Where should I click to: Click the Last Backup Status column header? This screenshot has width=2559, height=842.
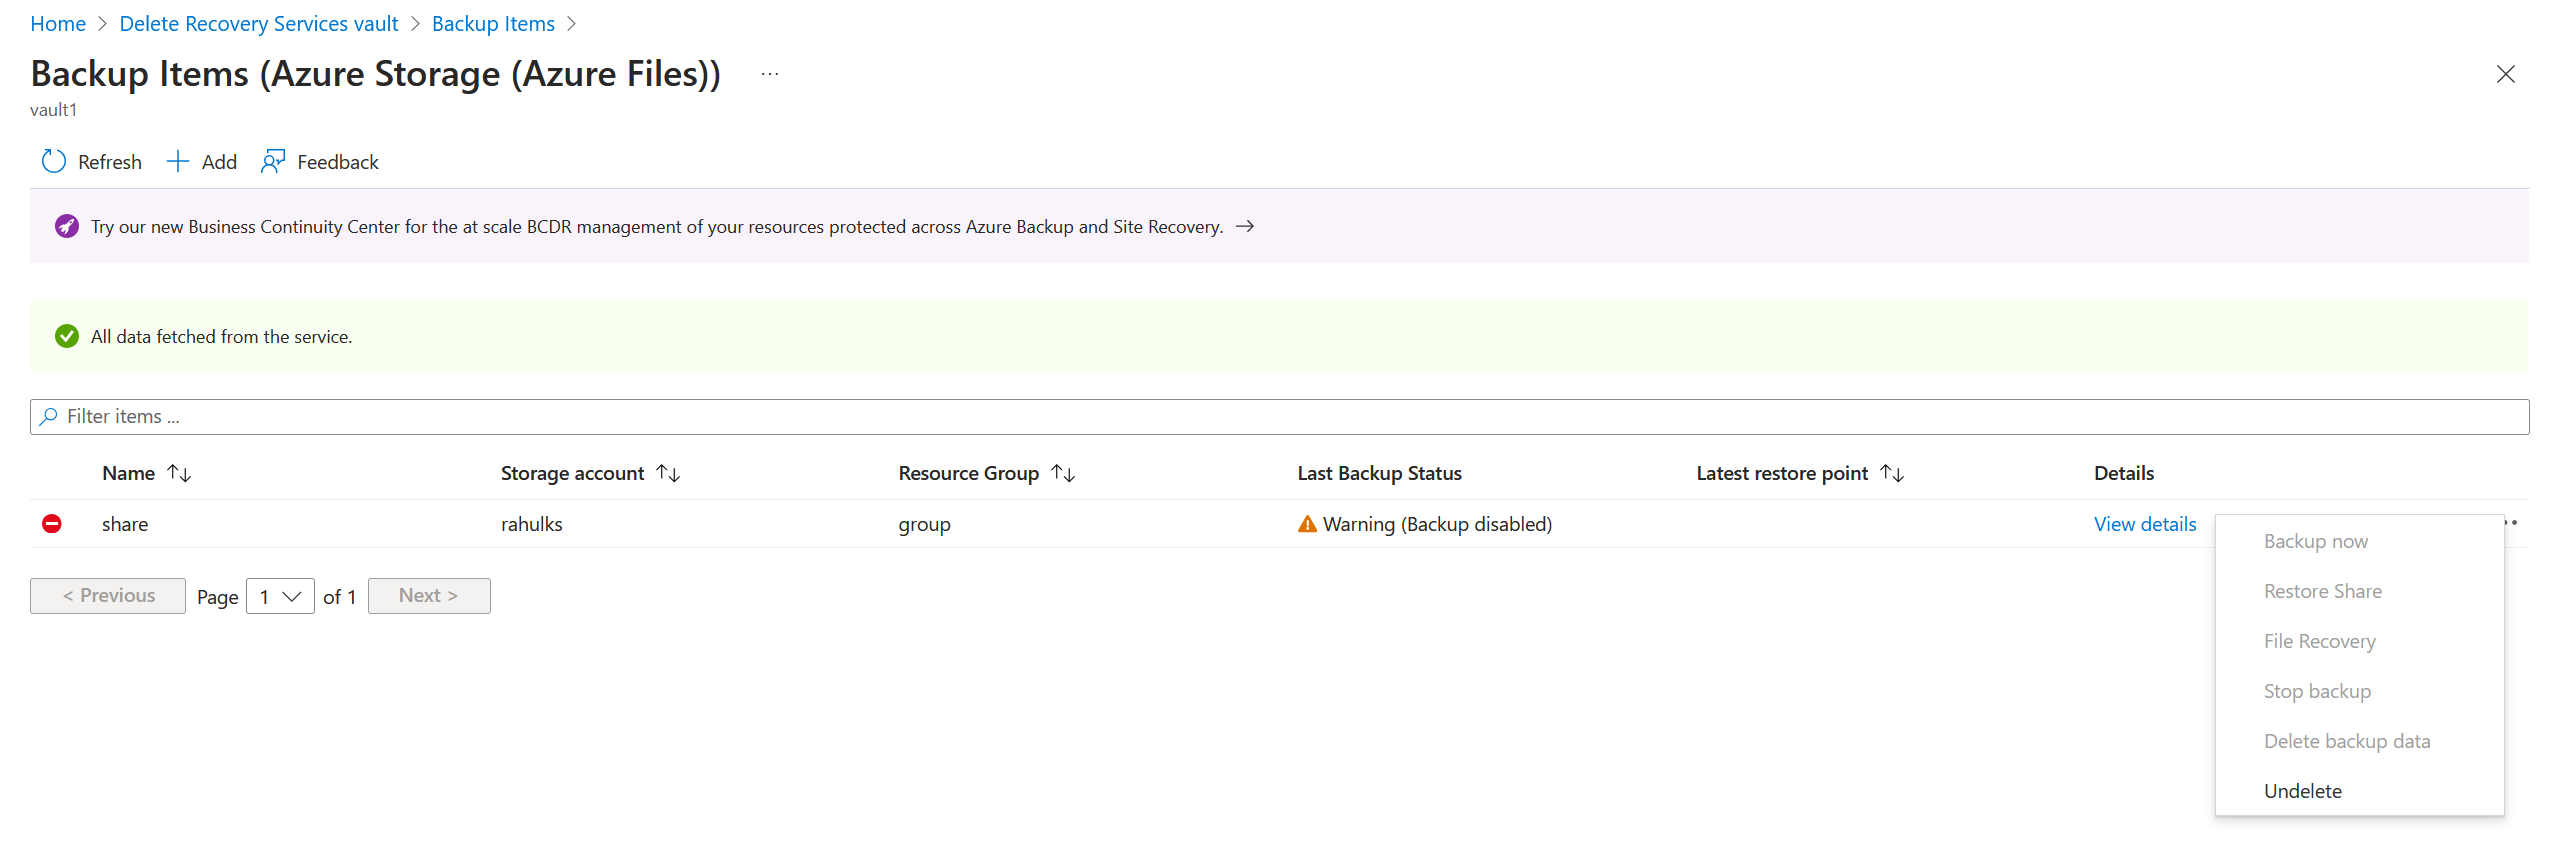(x=1379, y=473)
